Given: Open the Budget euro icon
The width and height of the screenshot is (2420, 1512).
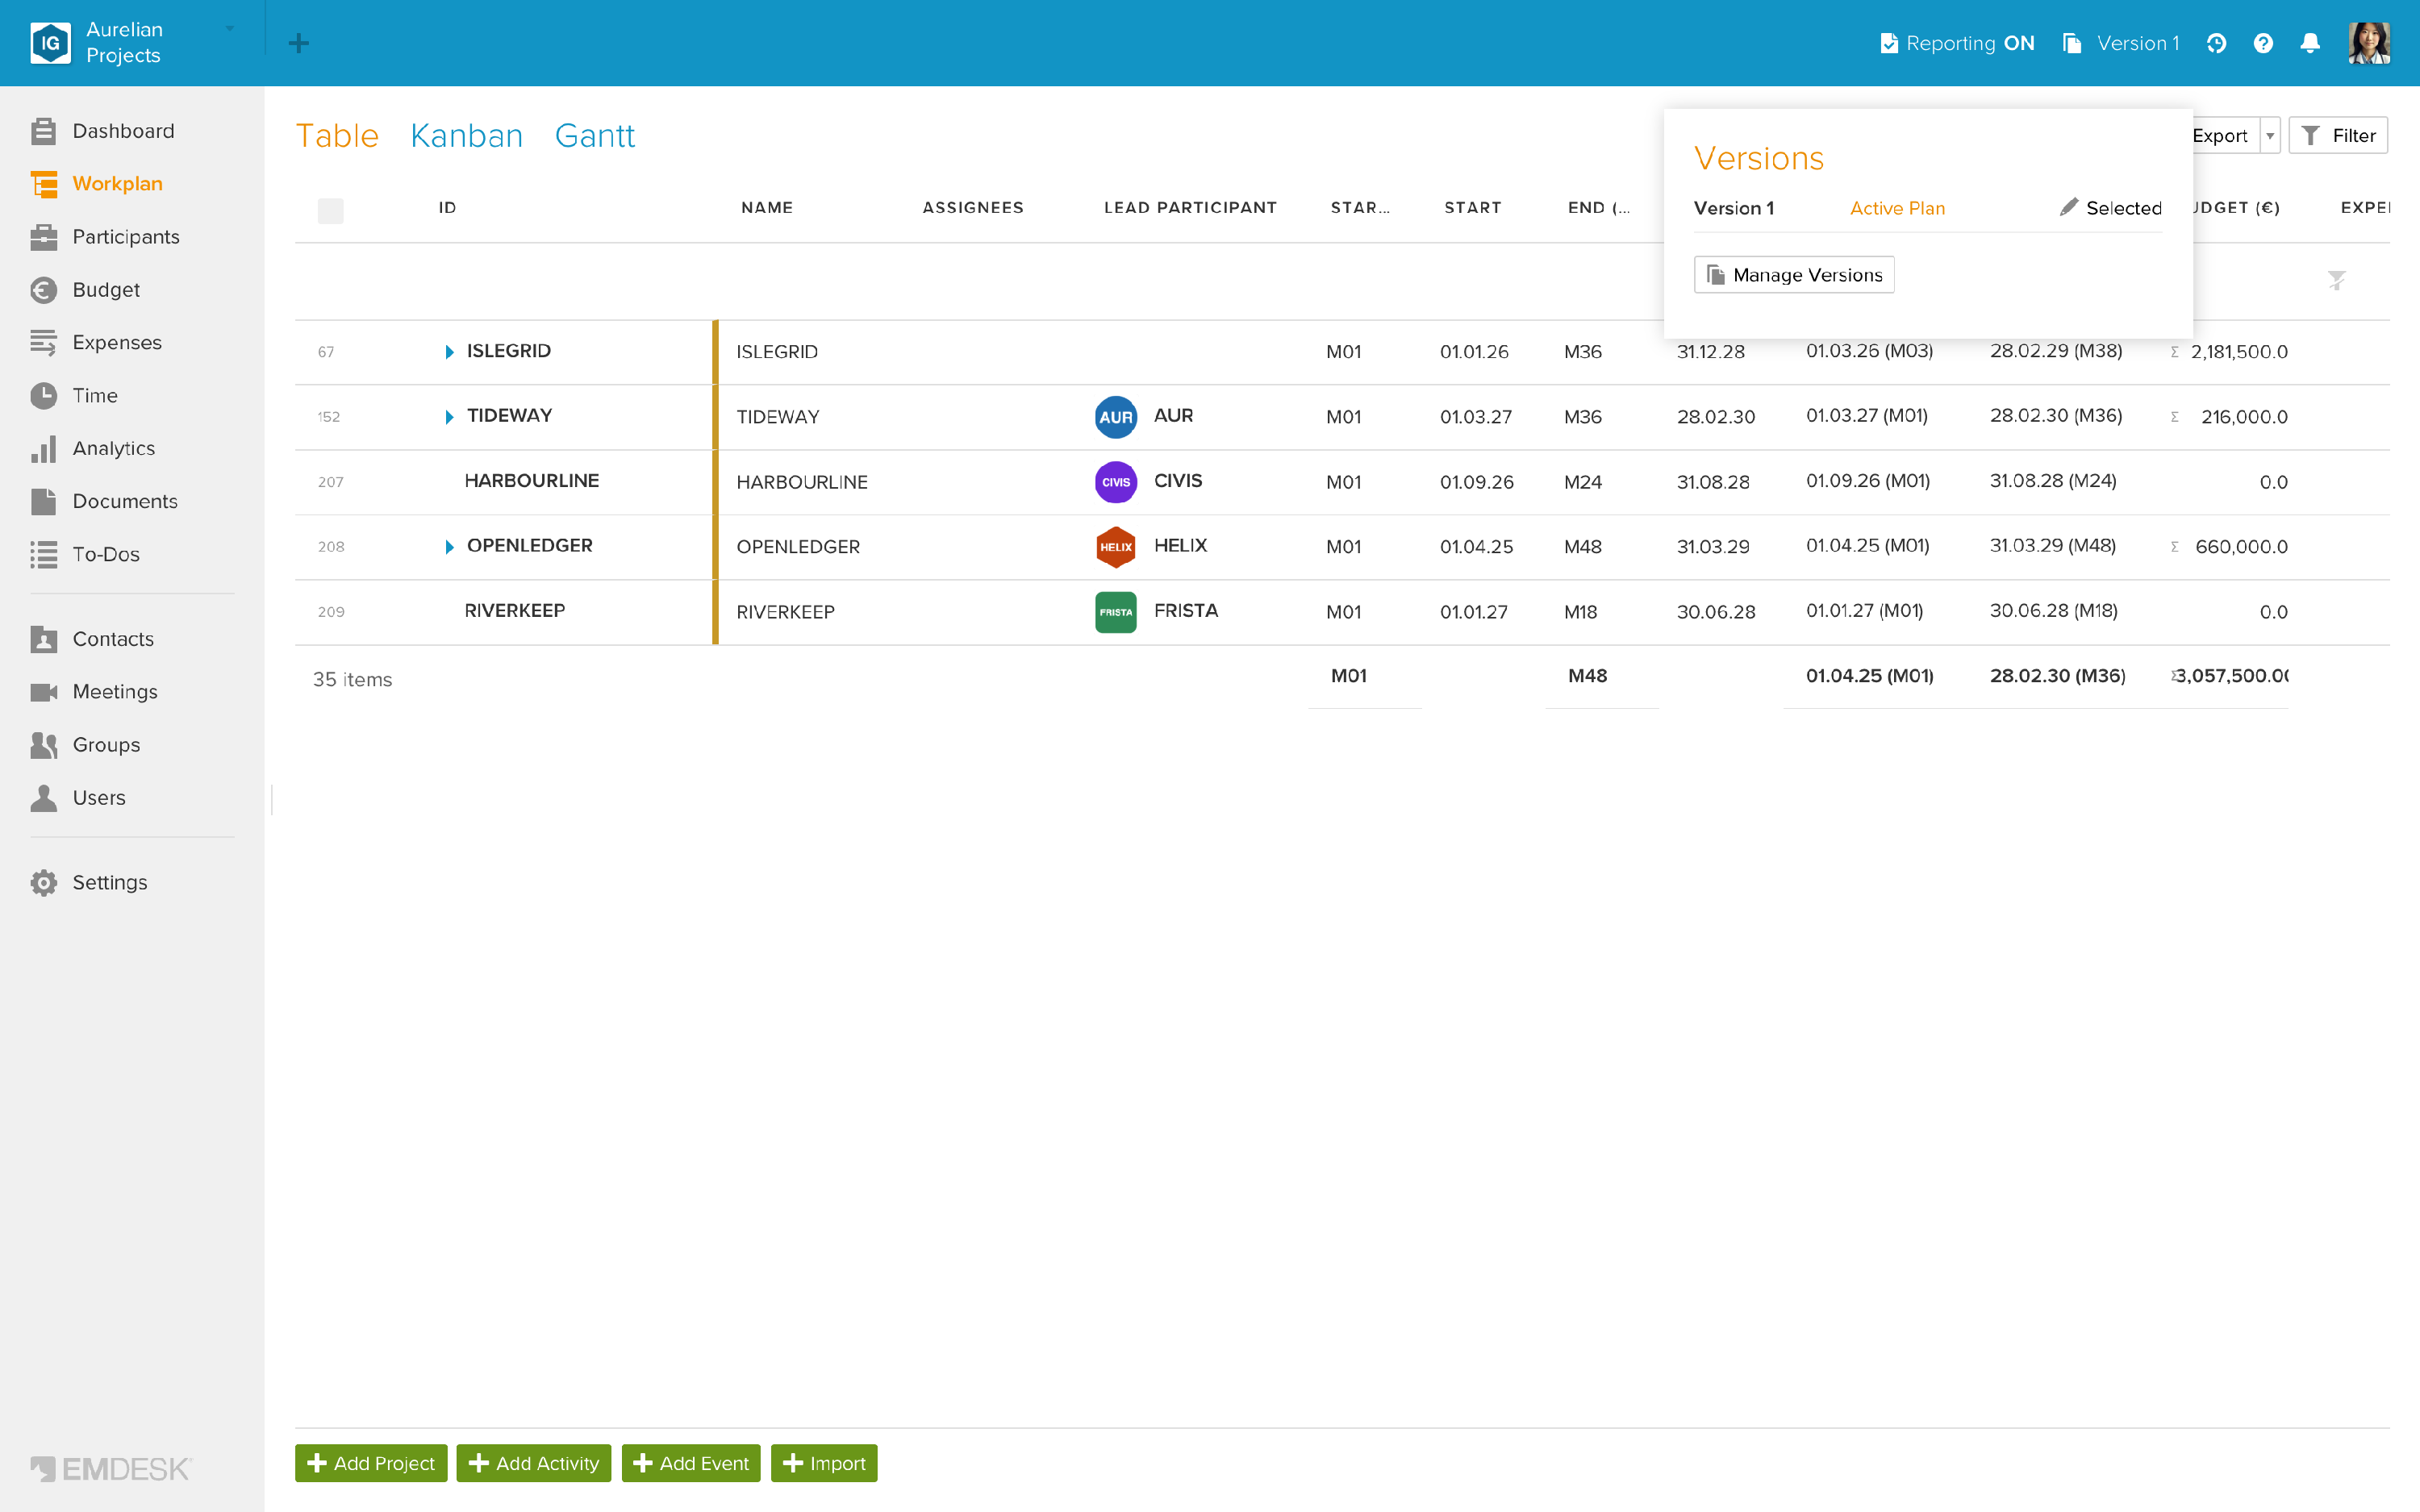Looking at the screenshot, I should pyautogui.click(x=43, y=290).
